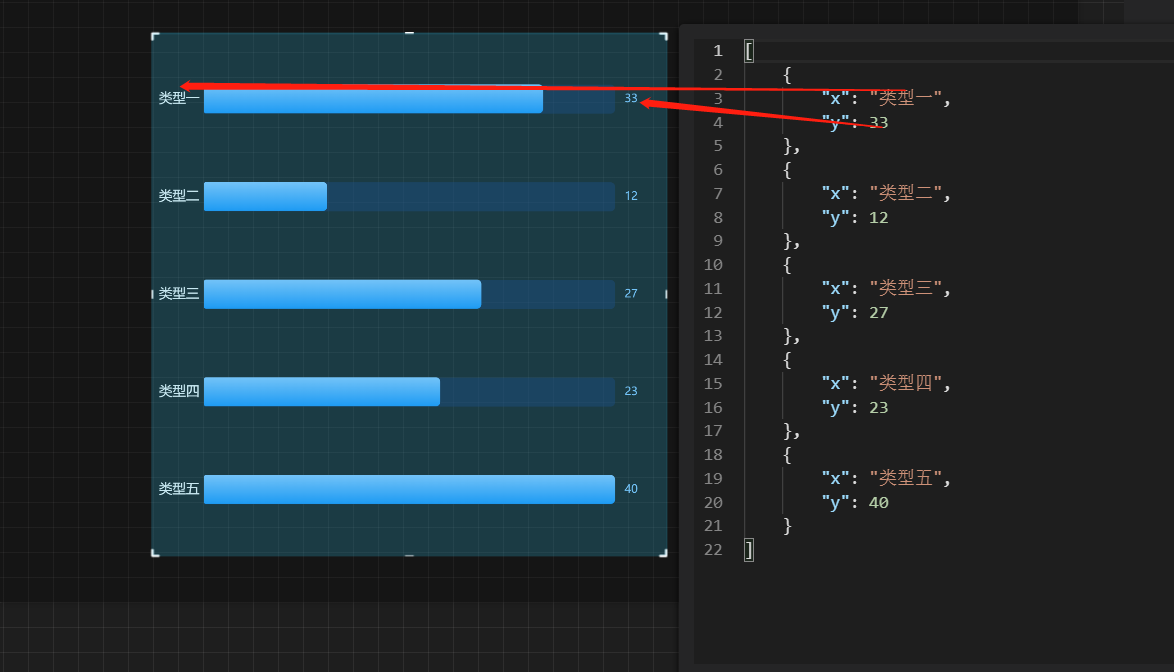
Task: Click the chart value 12 beside 类型二 bar
Action: (631, 196)
